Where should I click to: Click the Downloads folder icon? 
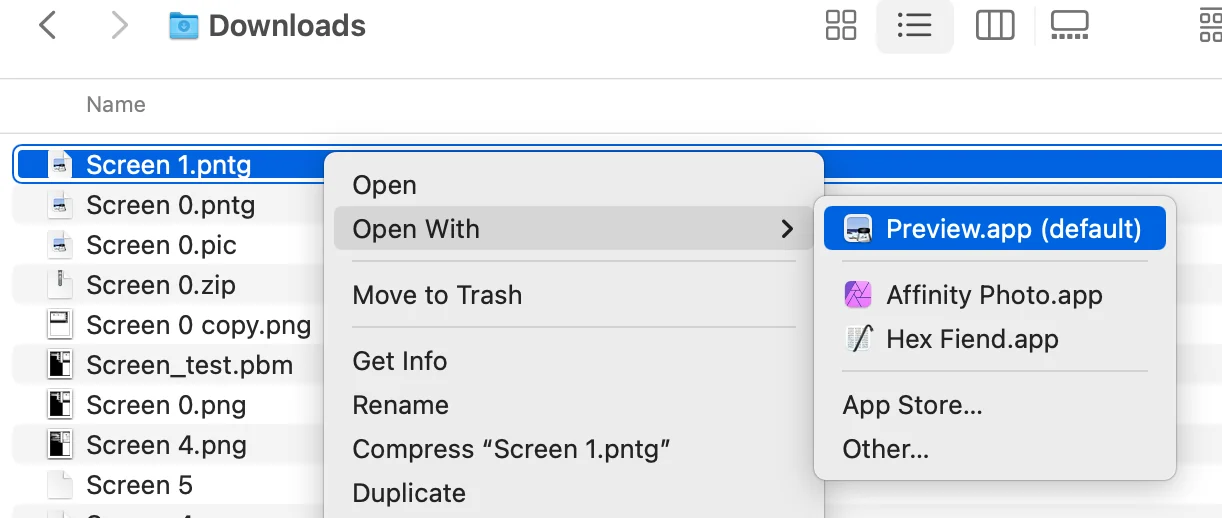coord(184,26)
